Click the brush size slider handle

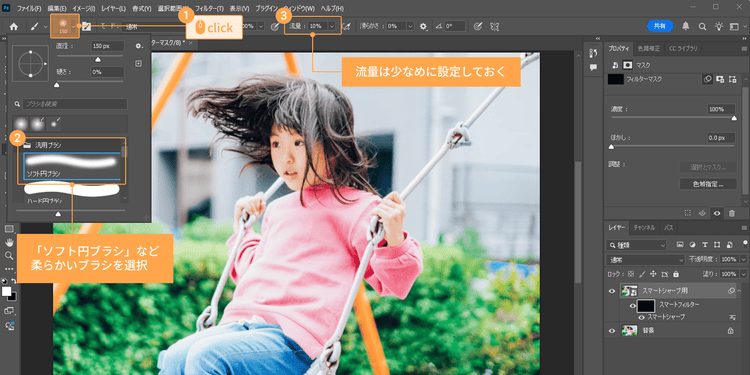tap(98, 59)
